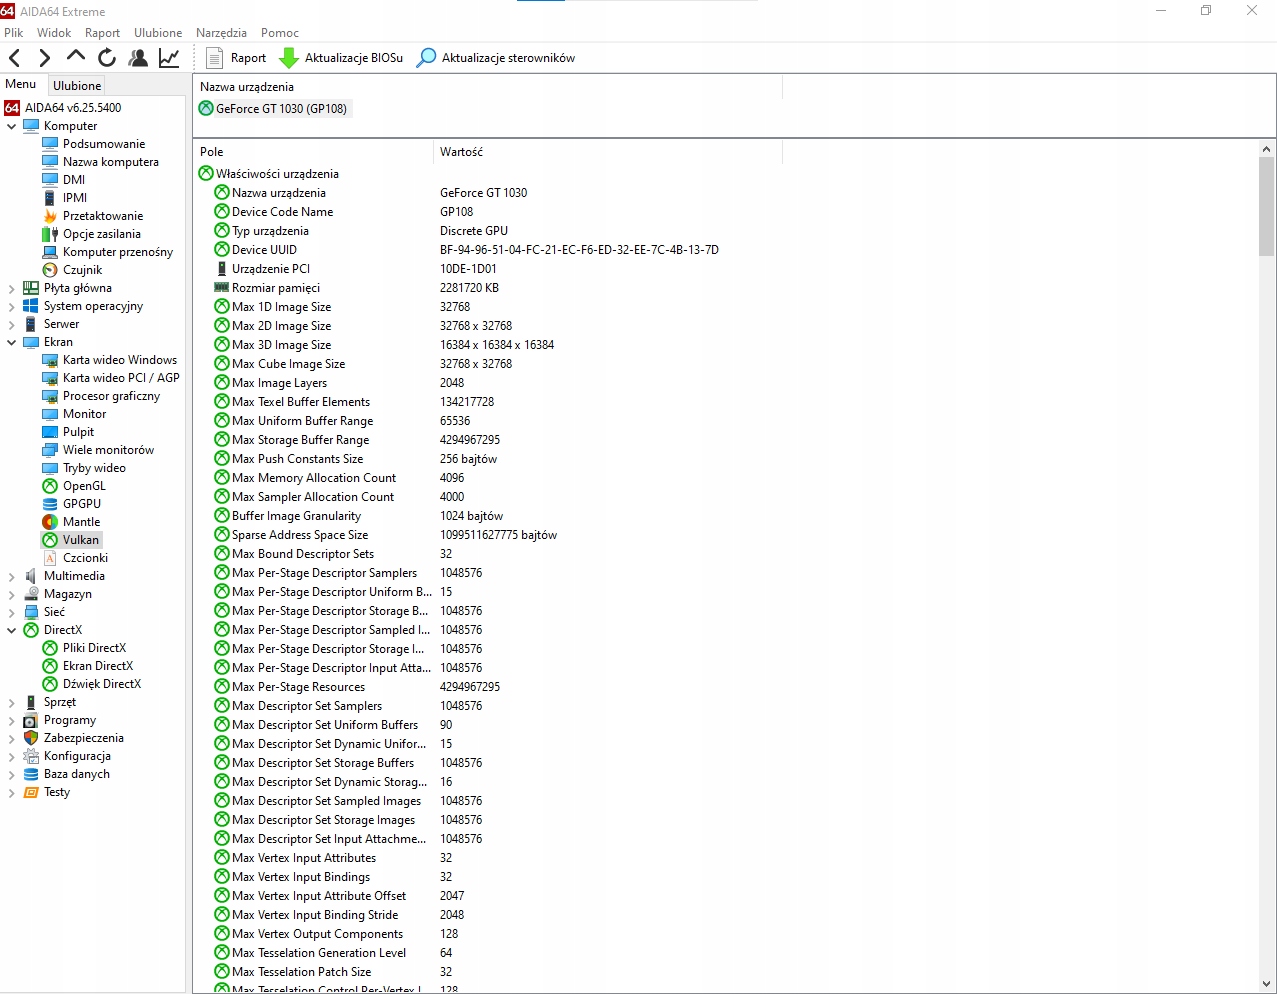1277x994 pixels.
Task: Click the Nazwa urządzenia column header
Action: [487, 87]
